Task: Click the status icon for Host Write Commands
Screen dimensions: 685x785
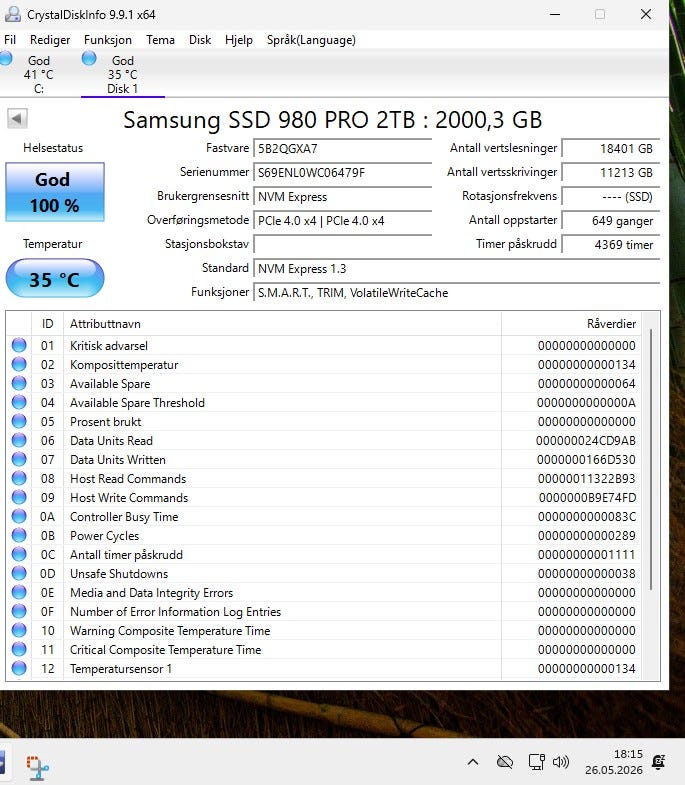Action: click(x=19, y=497)
